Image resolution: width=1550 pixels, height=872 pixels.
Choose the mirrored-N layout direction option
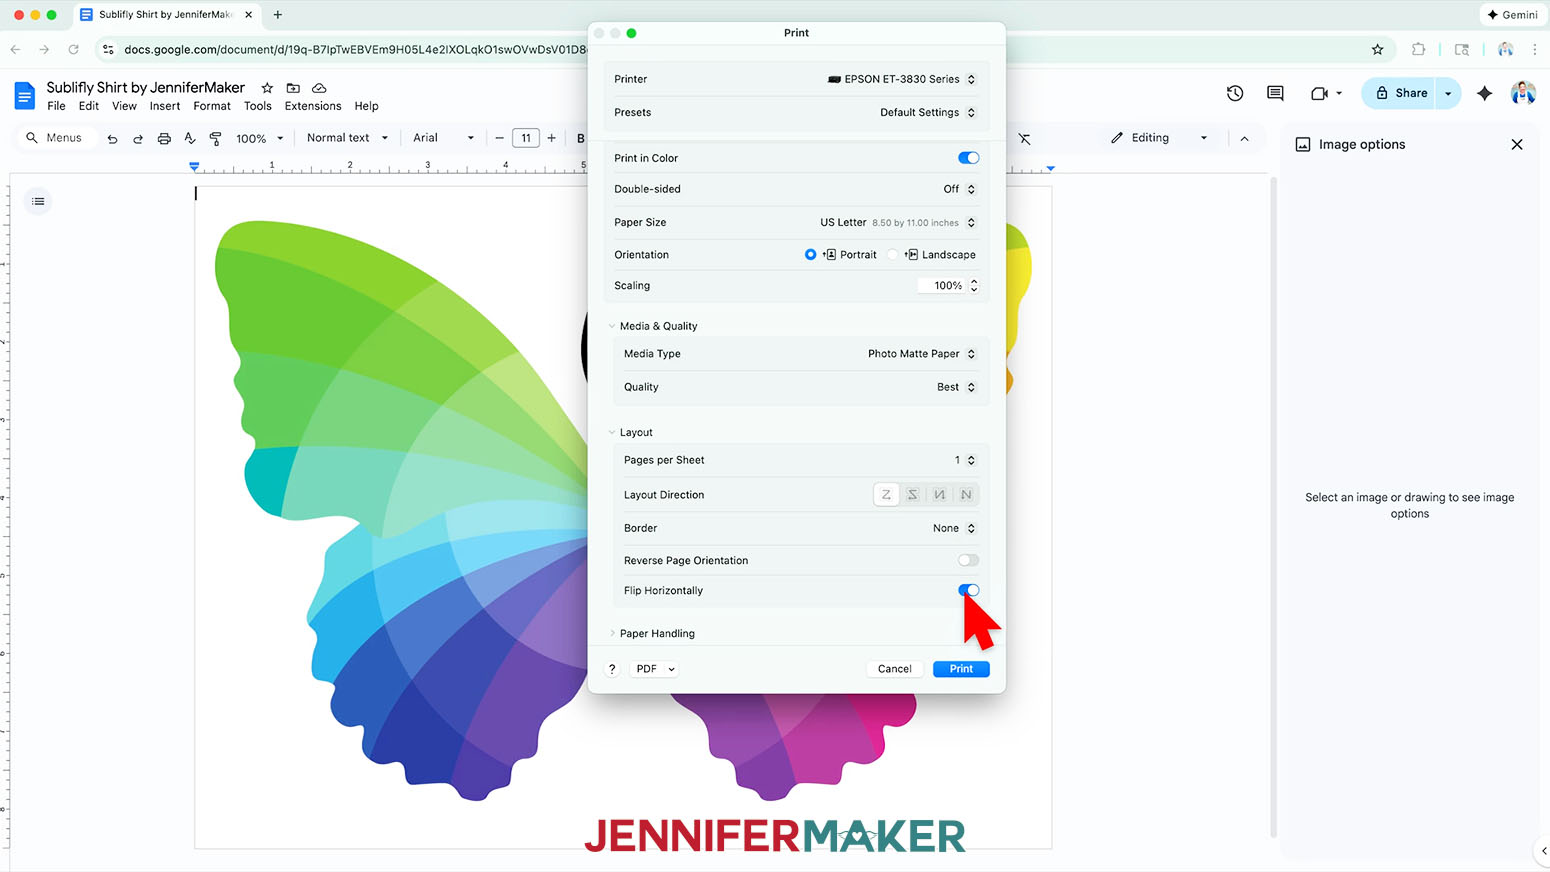pyautogui.click(x=940, y=494)
